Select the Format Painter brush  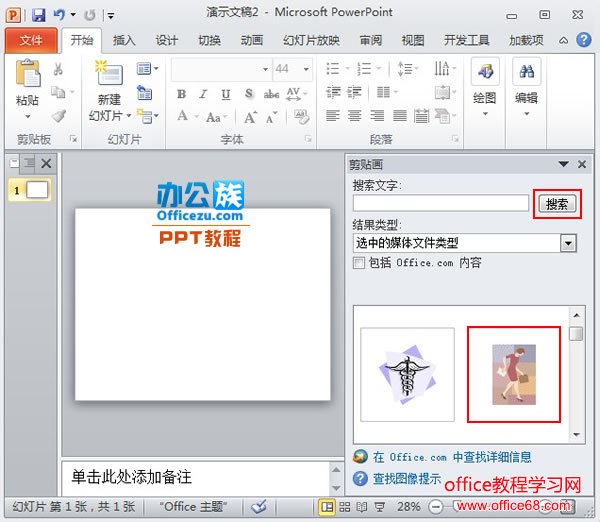tap(59, 116)
